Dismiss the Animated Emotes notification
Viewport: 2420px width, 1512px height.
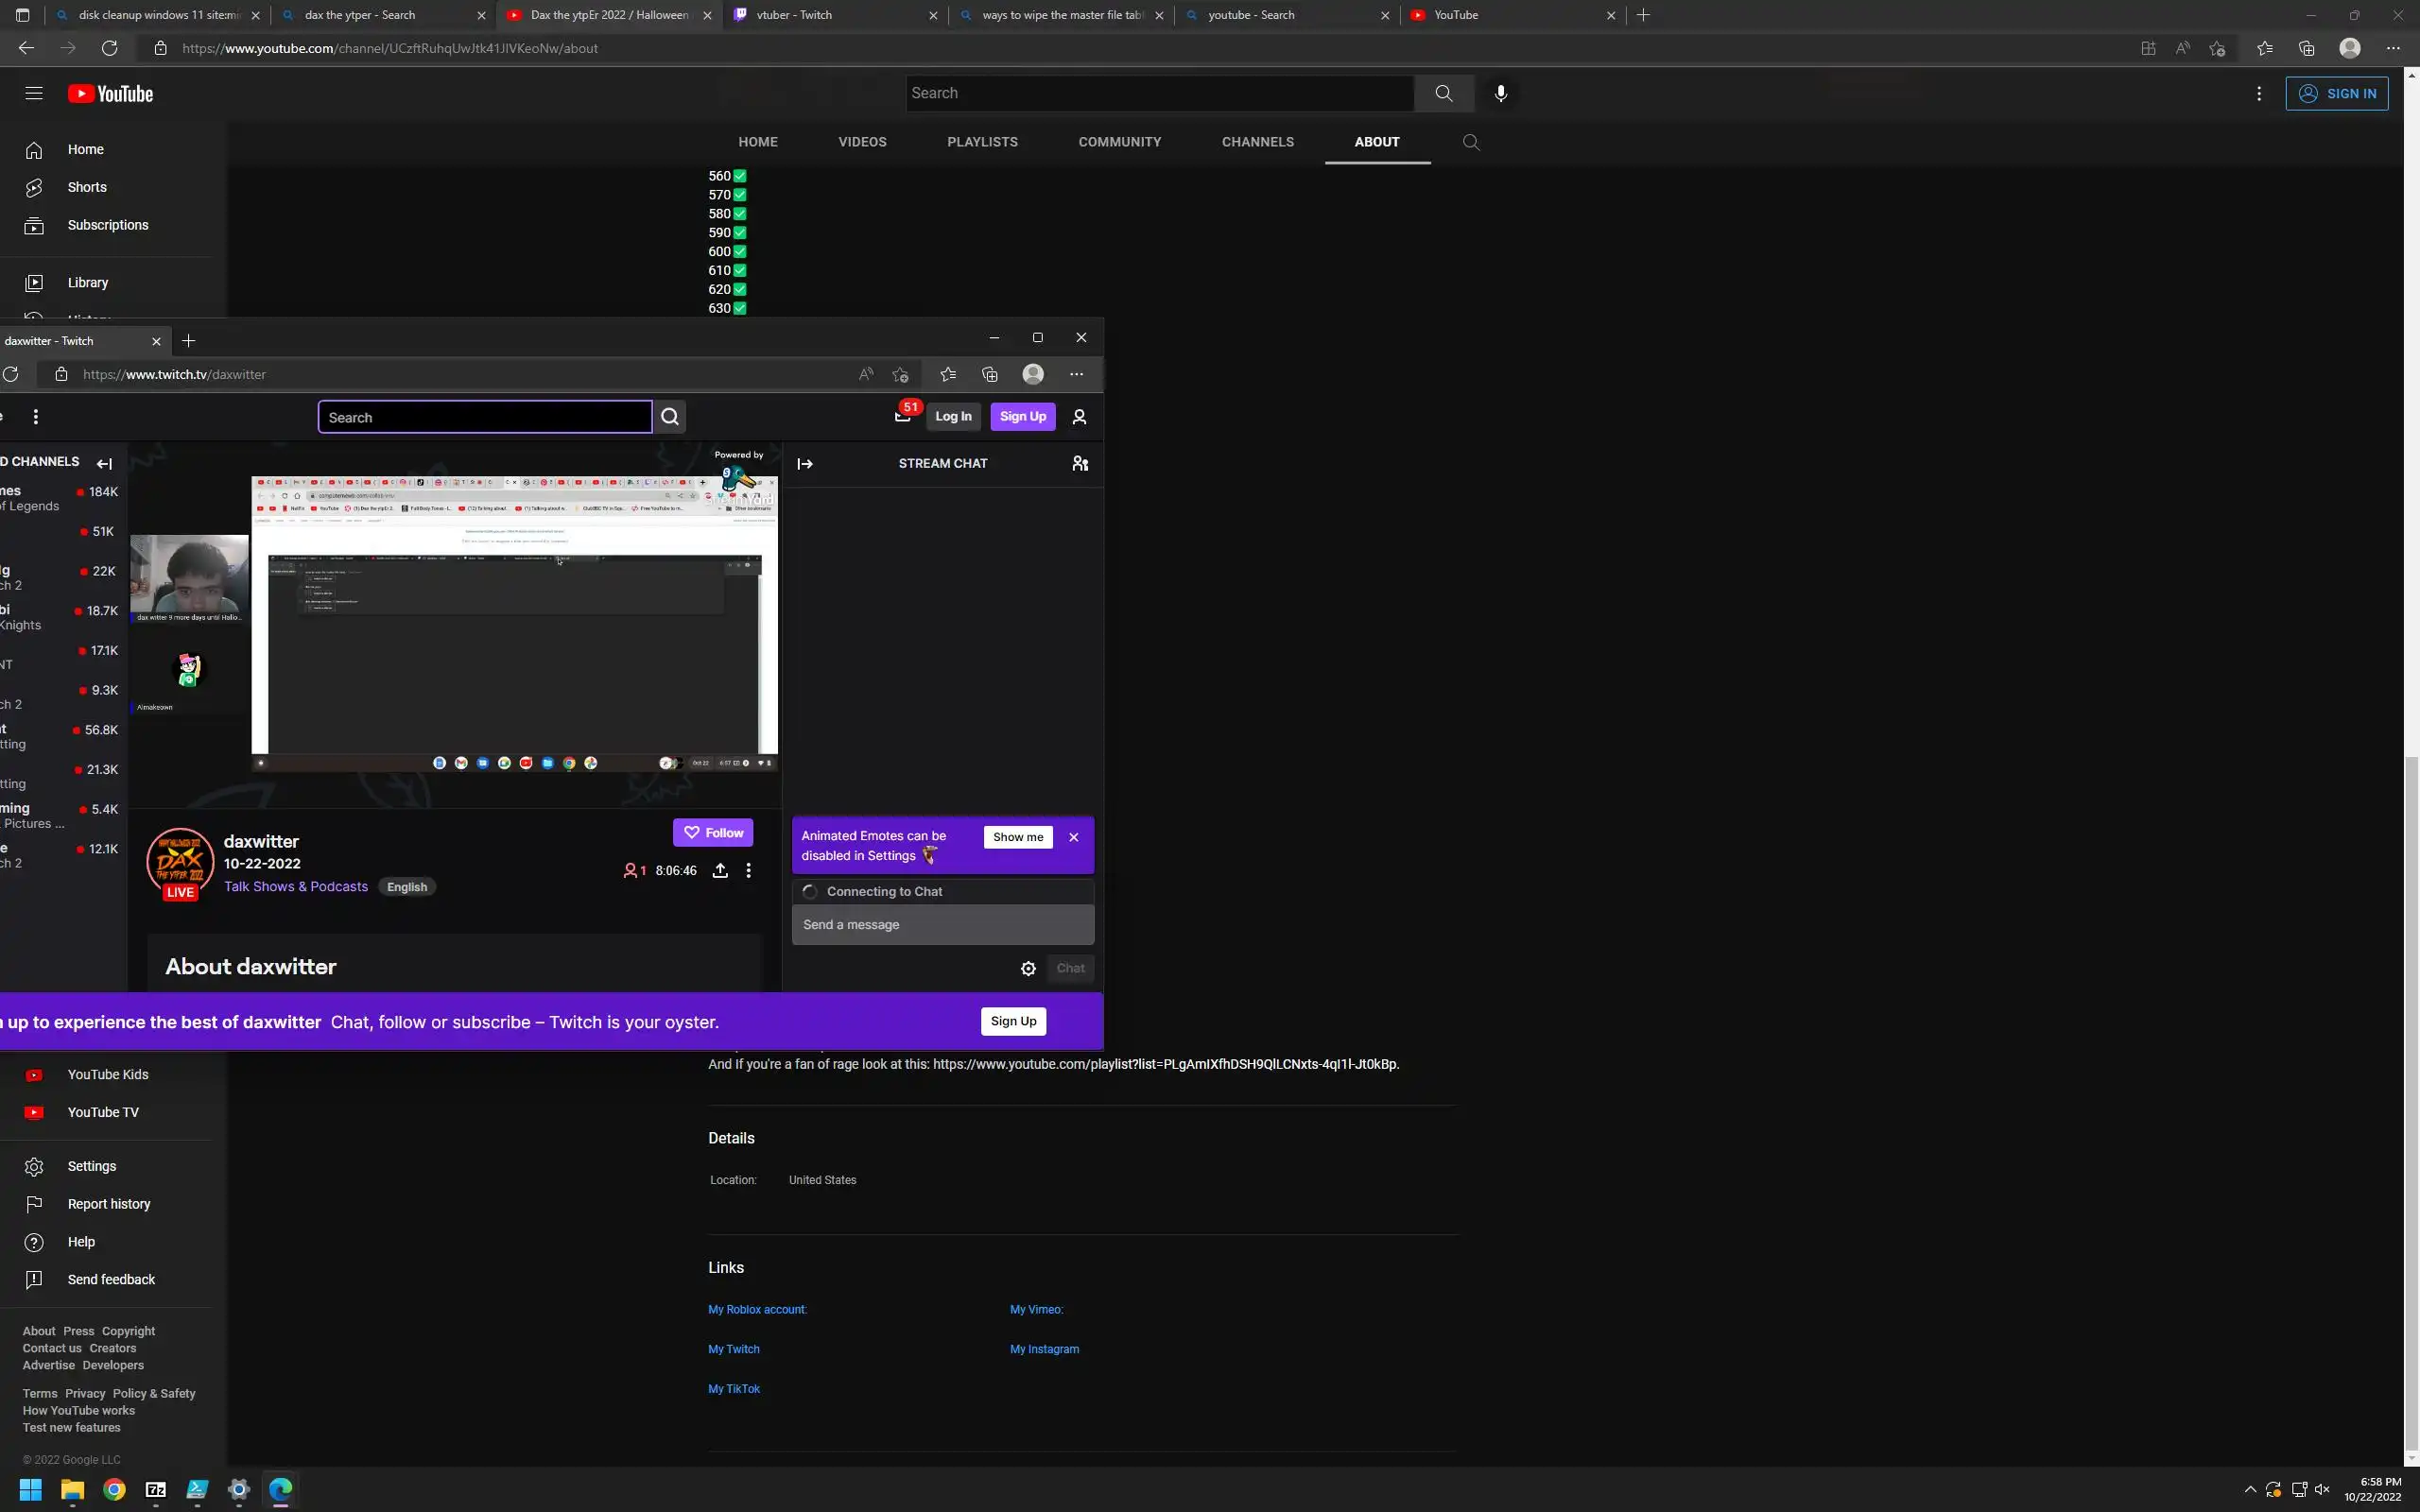[x=1074, y=837]
